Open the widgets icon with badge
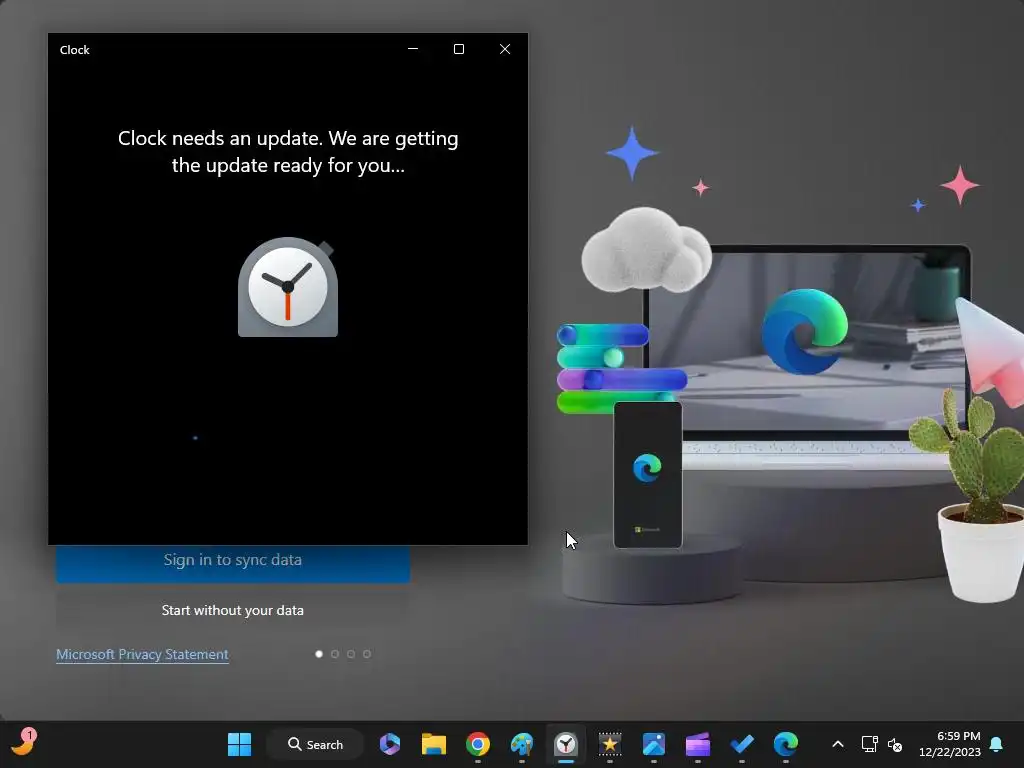 (25, 743)
